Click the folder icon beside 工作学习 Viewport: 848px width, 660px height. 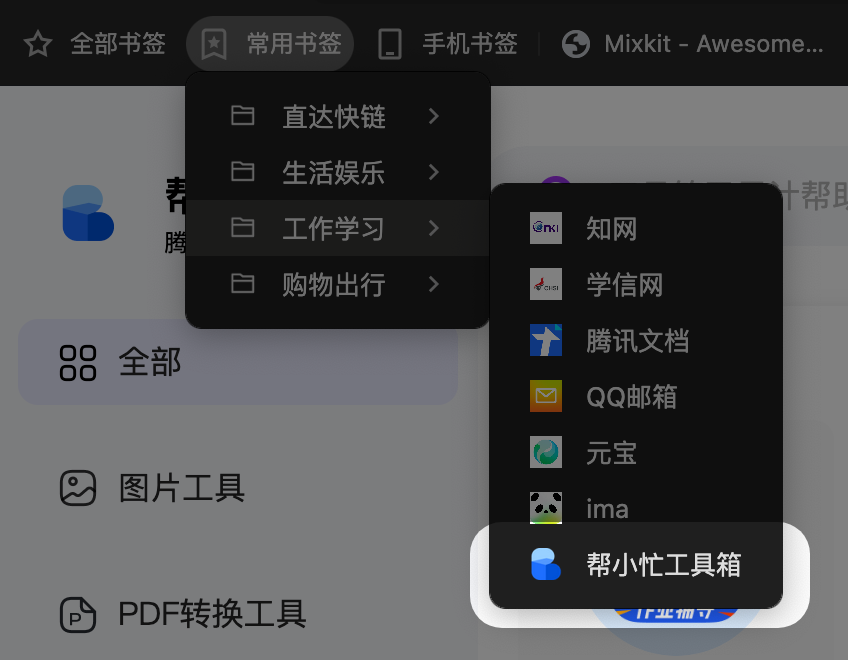pos(242,228)
